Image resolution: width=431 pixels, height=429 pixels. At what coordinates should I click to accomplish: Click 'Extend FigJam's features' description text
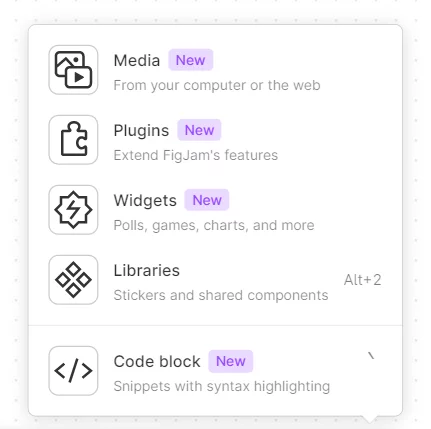pyautogui.click(x=196, y=155)
